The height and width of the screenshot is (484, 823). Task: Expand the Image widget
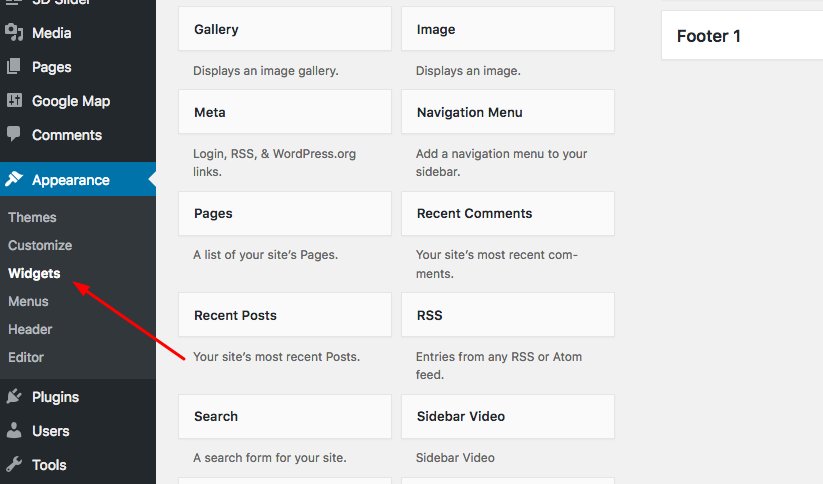click(x=508, y=29)
